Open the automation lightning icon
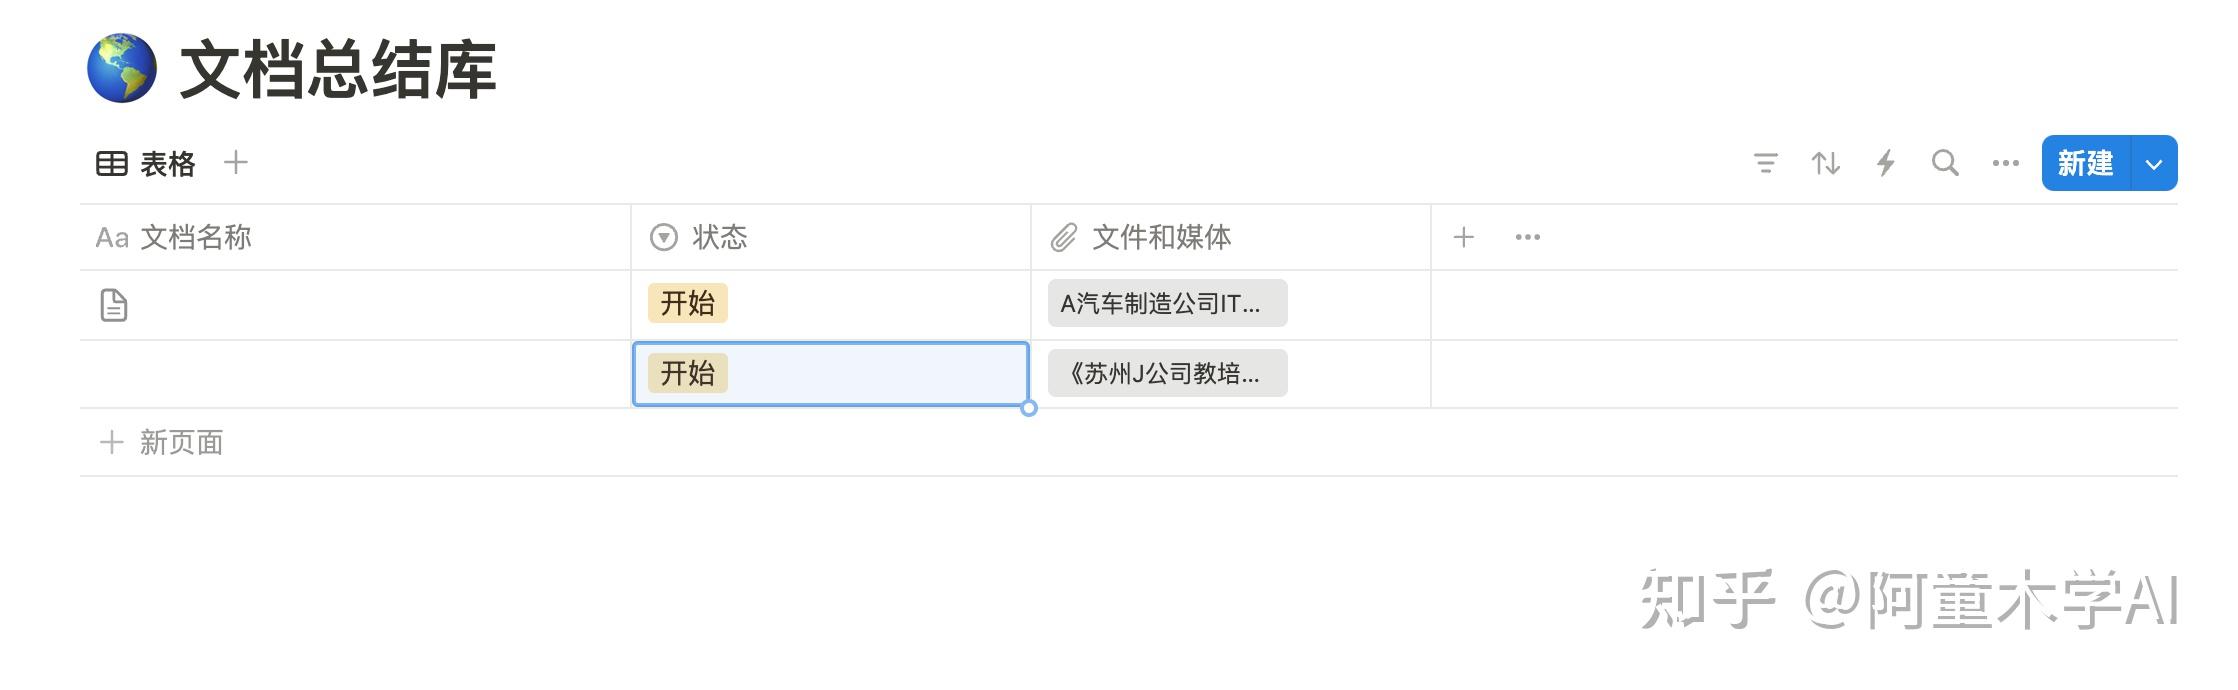The height and width of the screenshot is (690, 2238). coord(1886,163)
